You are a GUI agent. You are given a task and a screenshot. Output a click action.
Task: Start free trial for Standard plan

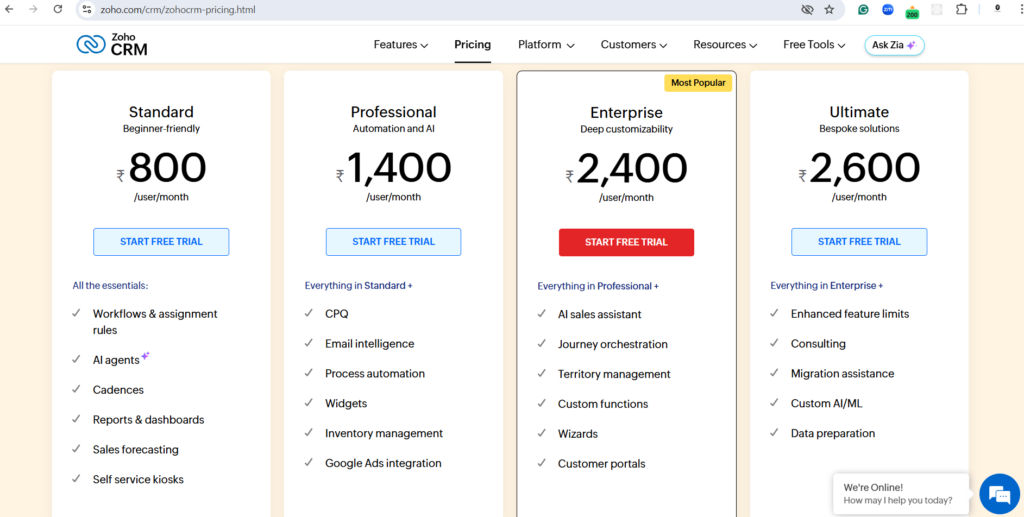coord(161,242)
